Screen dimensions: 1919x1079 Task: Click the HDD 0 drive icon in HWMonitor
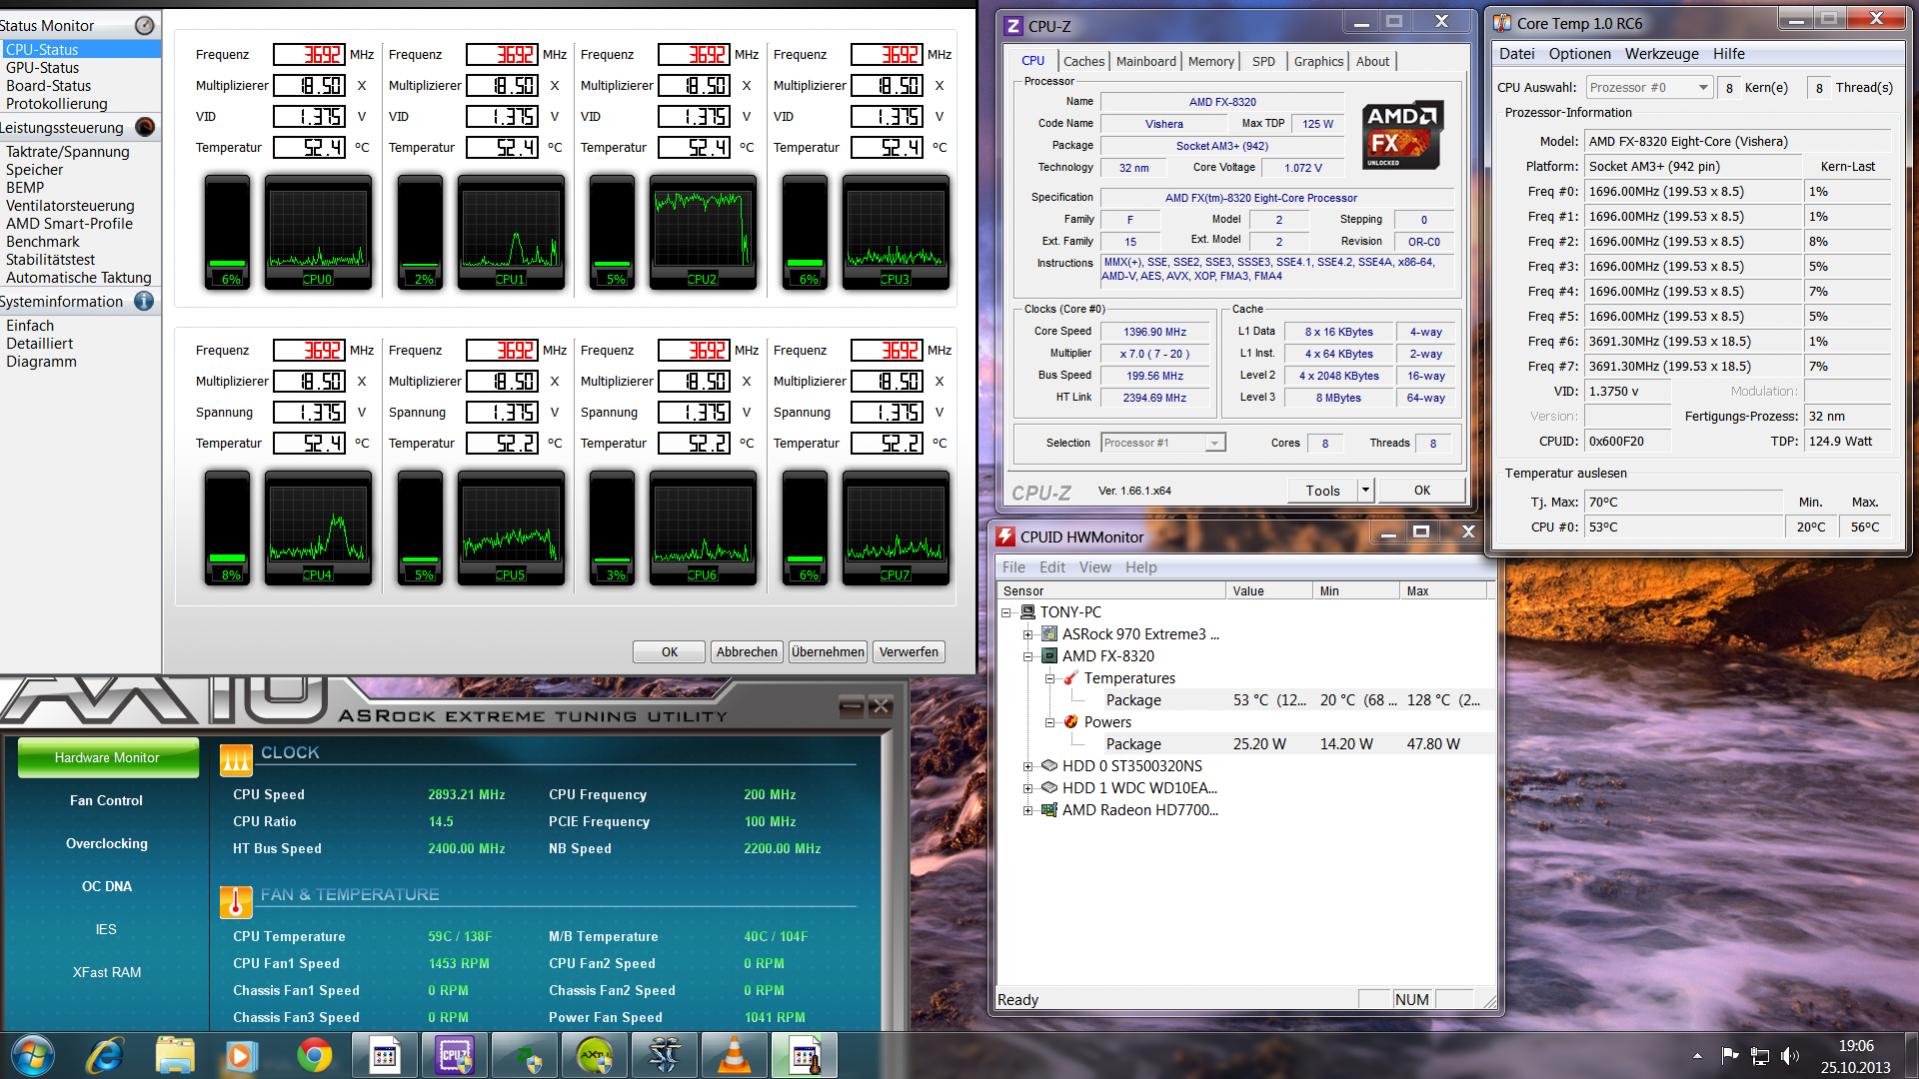(x=1049, y=766)
